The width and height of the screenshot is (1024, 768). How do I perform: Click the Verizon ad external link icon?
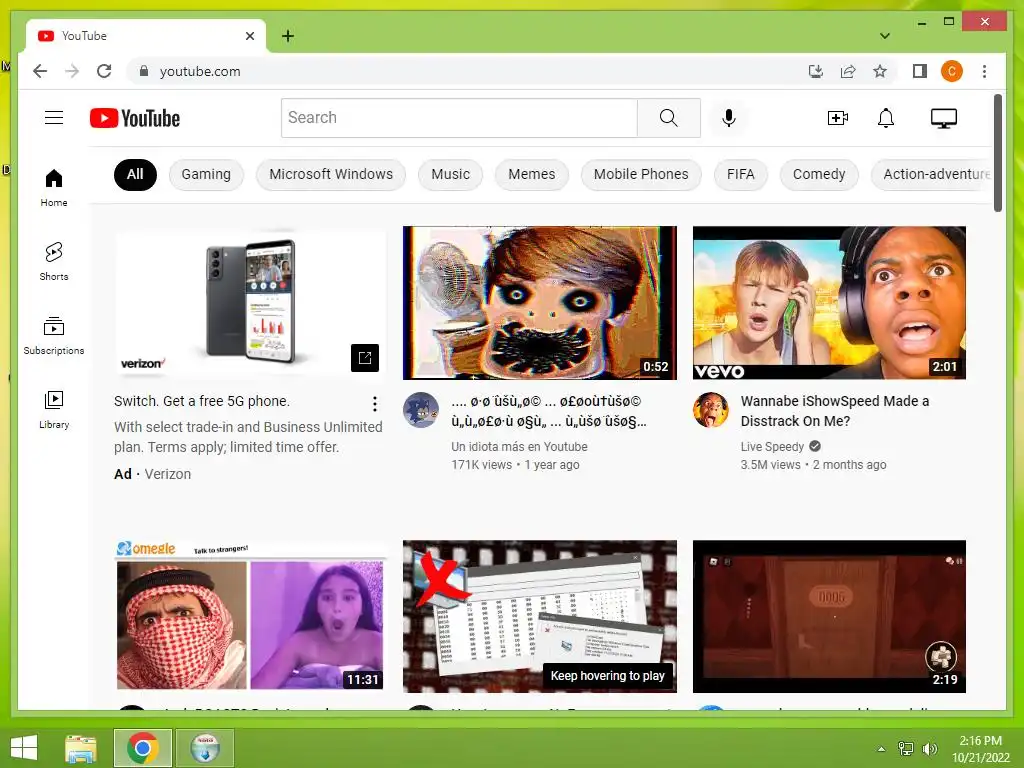(364, 357)
